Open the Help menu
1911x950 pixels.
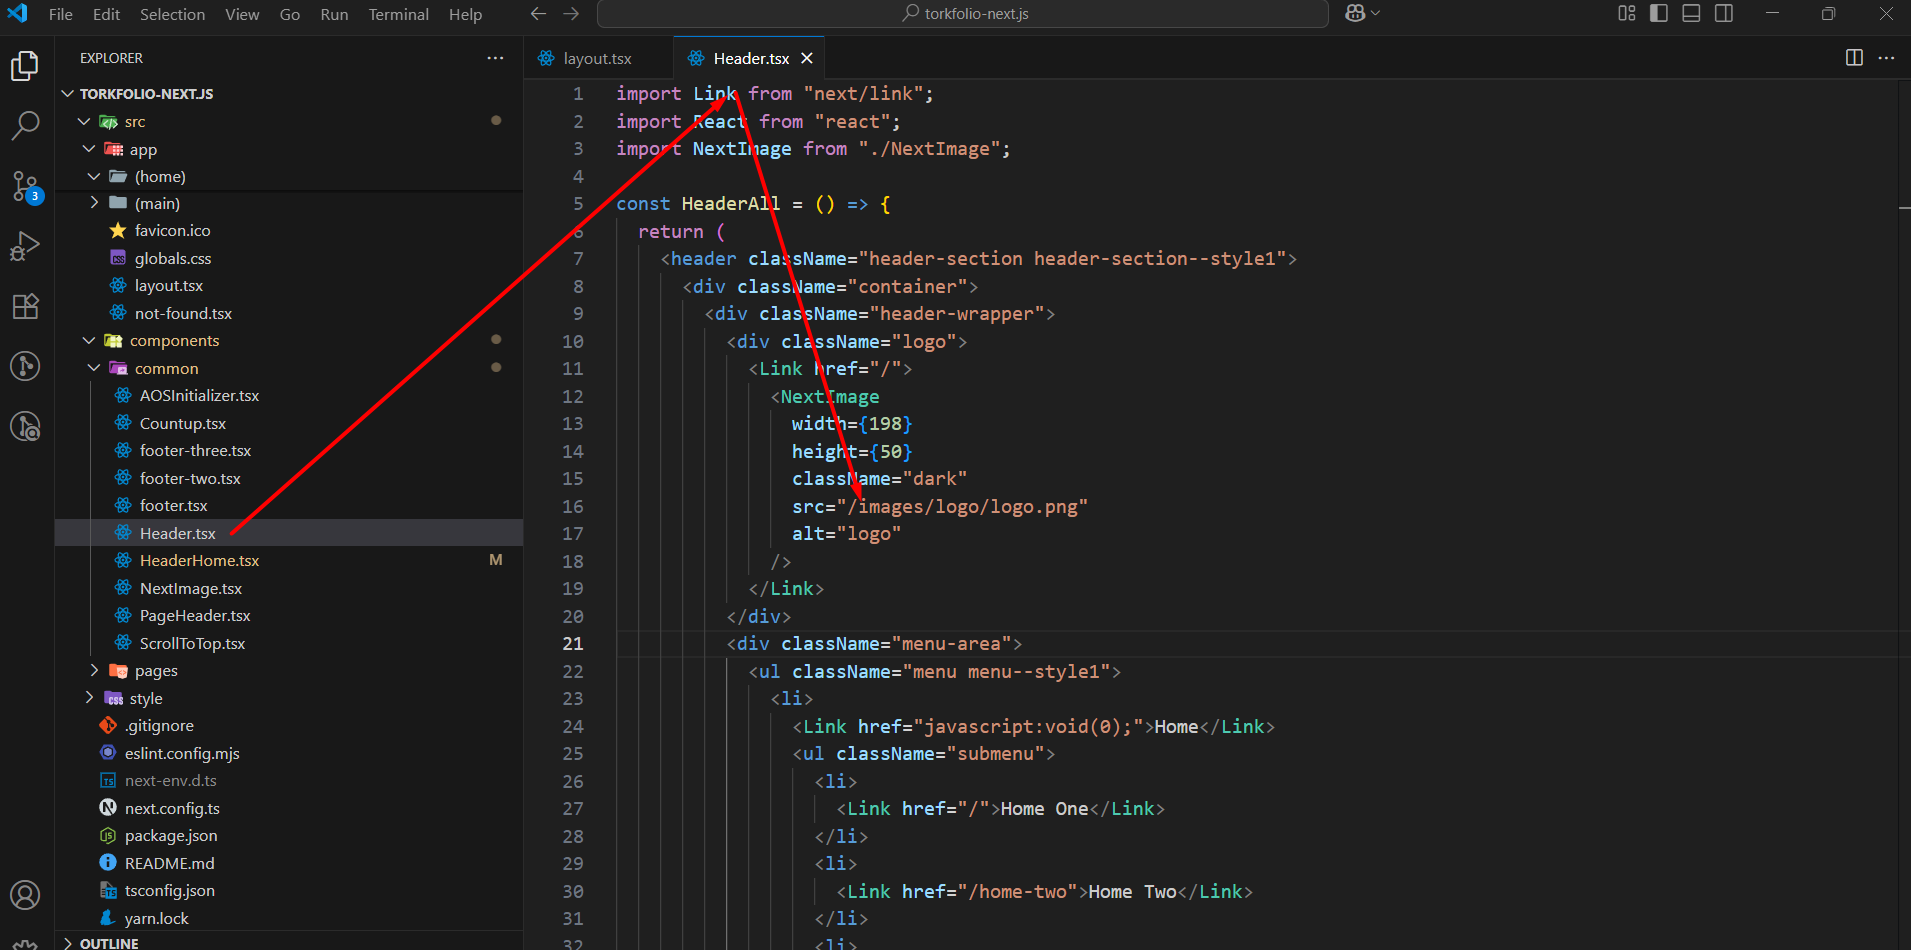(465, 14)
